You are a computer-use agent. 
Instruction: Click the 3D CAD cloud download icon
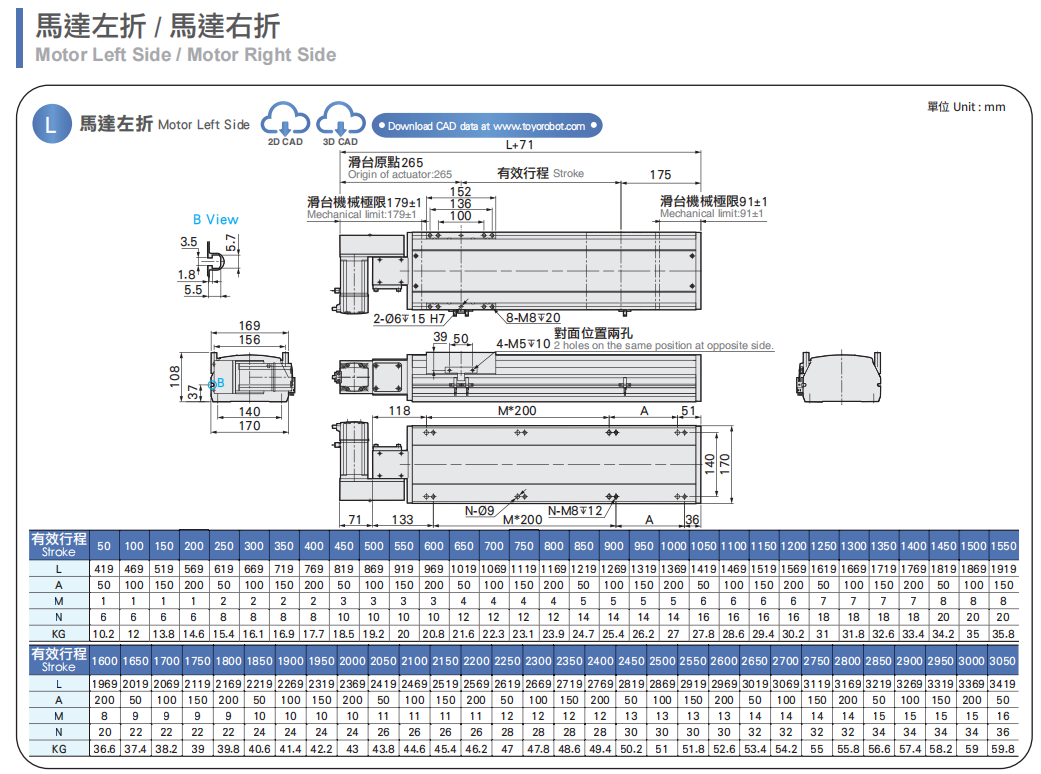click(x=340, y=121)
